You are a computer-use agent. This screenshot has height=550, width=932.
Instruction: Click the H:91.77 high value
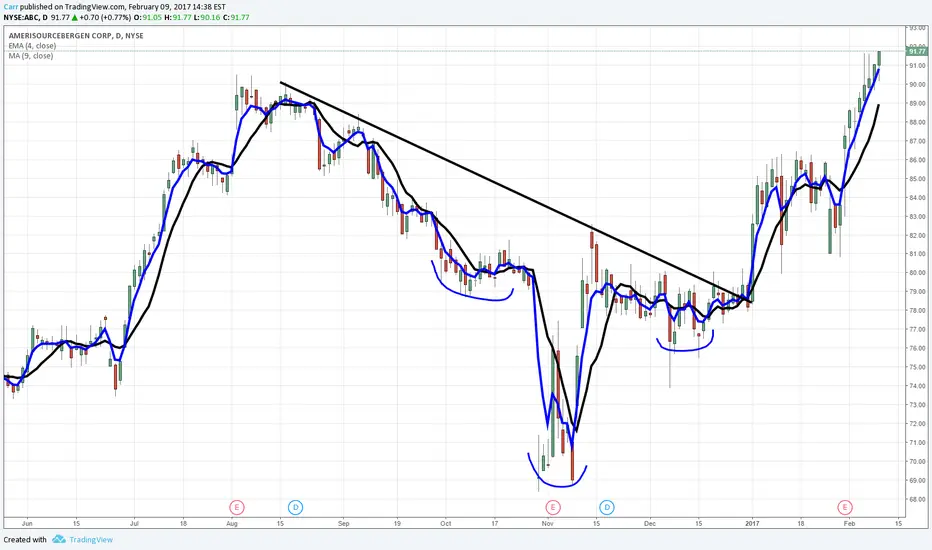178,17
